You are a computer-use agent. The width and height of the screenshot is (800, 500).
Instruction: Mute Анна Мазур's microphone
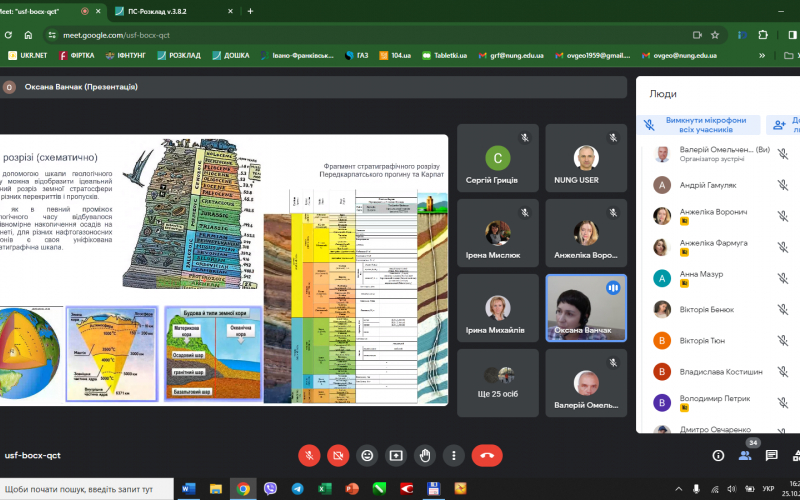(783, 279)
